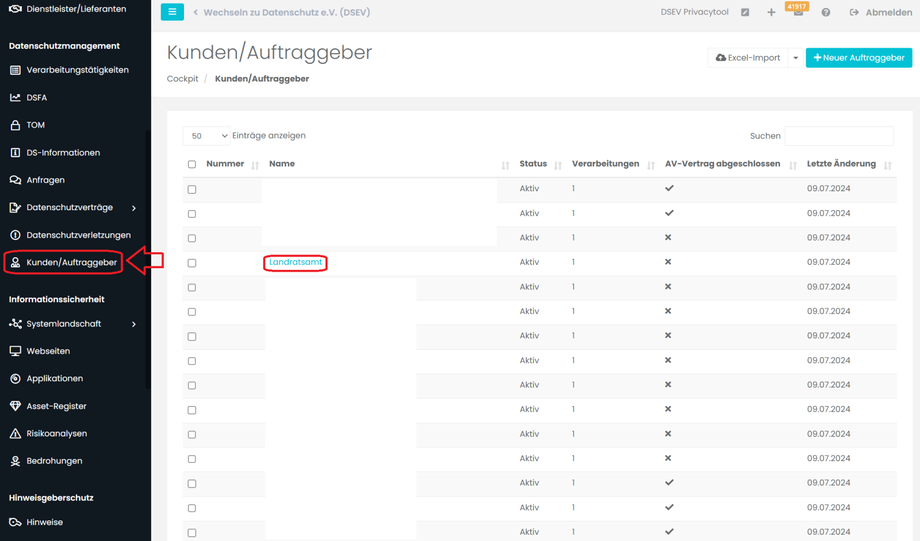This screenshot has width=920, height=541.
Task: Open dropdown arrow next to Excel-Import
Action: pos(796,58)
